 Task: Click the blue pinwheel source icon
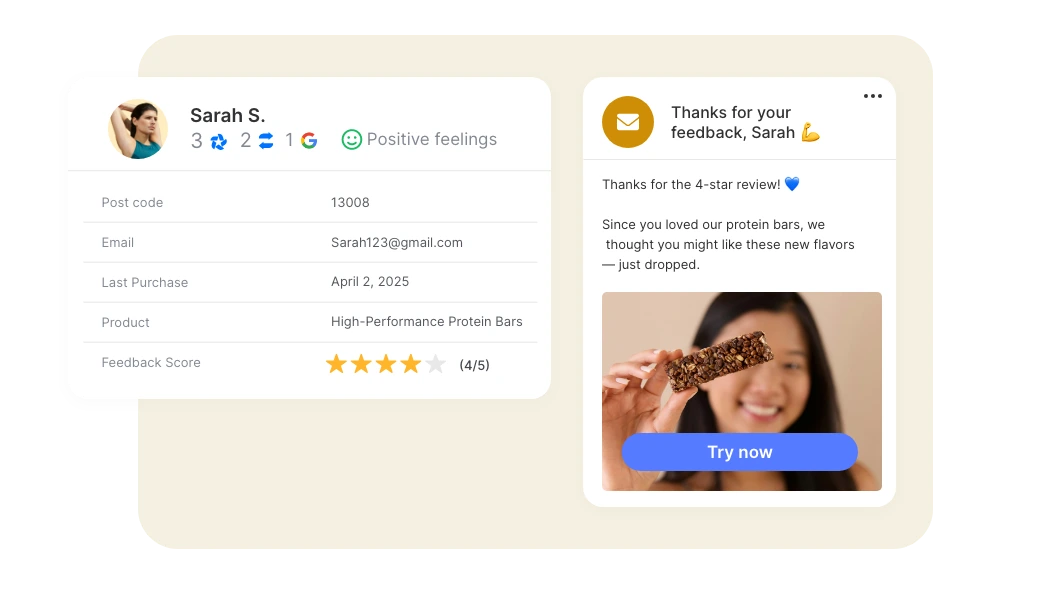pyautogui.click(x=219, y=141)
